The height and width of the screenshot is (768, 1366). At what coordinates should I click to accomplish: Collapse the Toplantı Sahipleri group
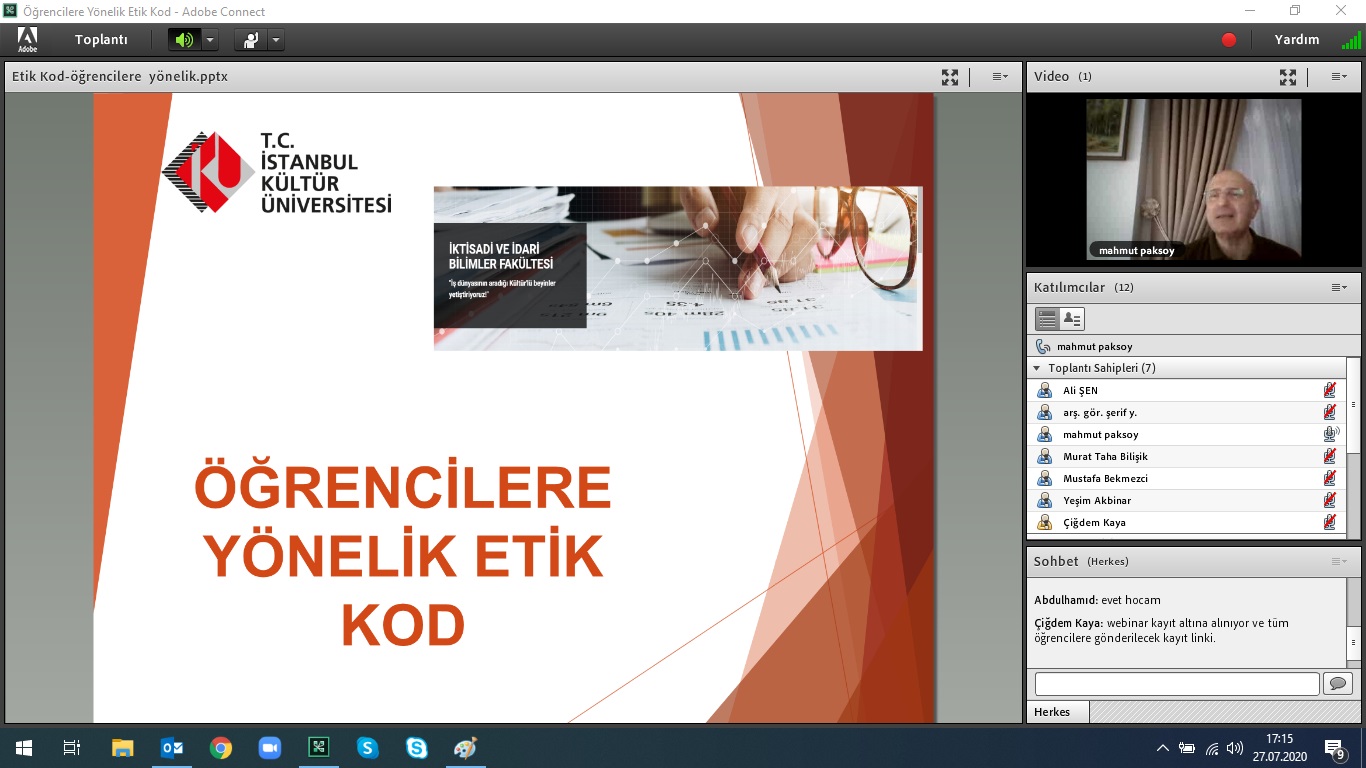pyautogui.click(x=1037, y=368)
